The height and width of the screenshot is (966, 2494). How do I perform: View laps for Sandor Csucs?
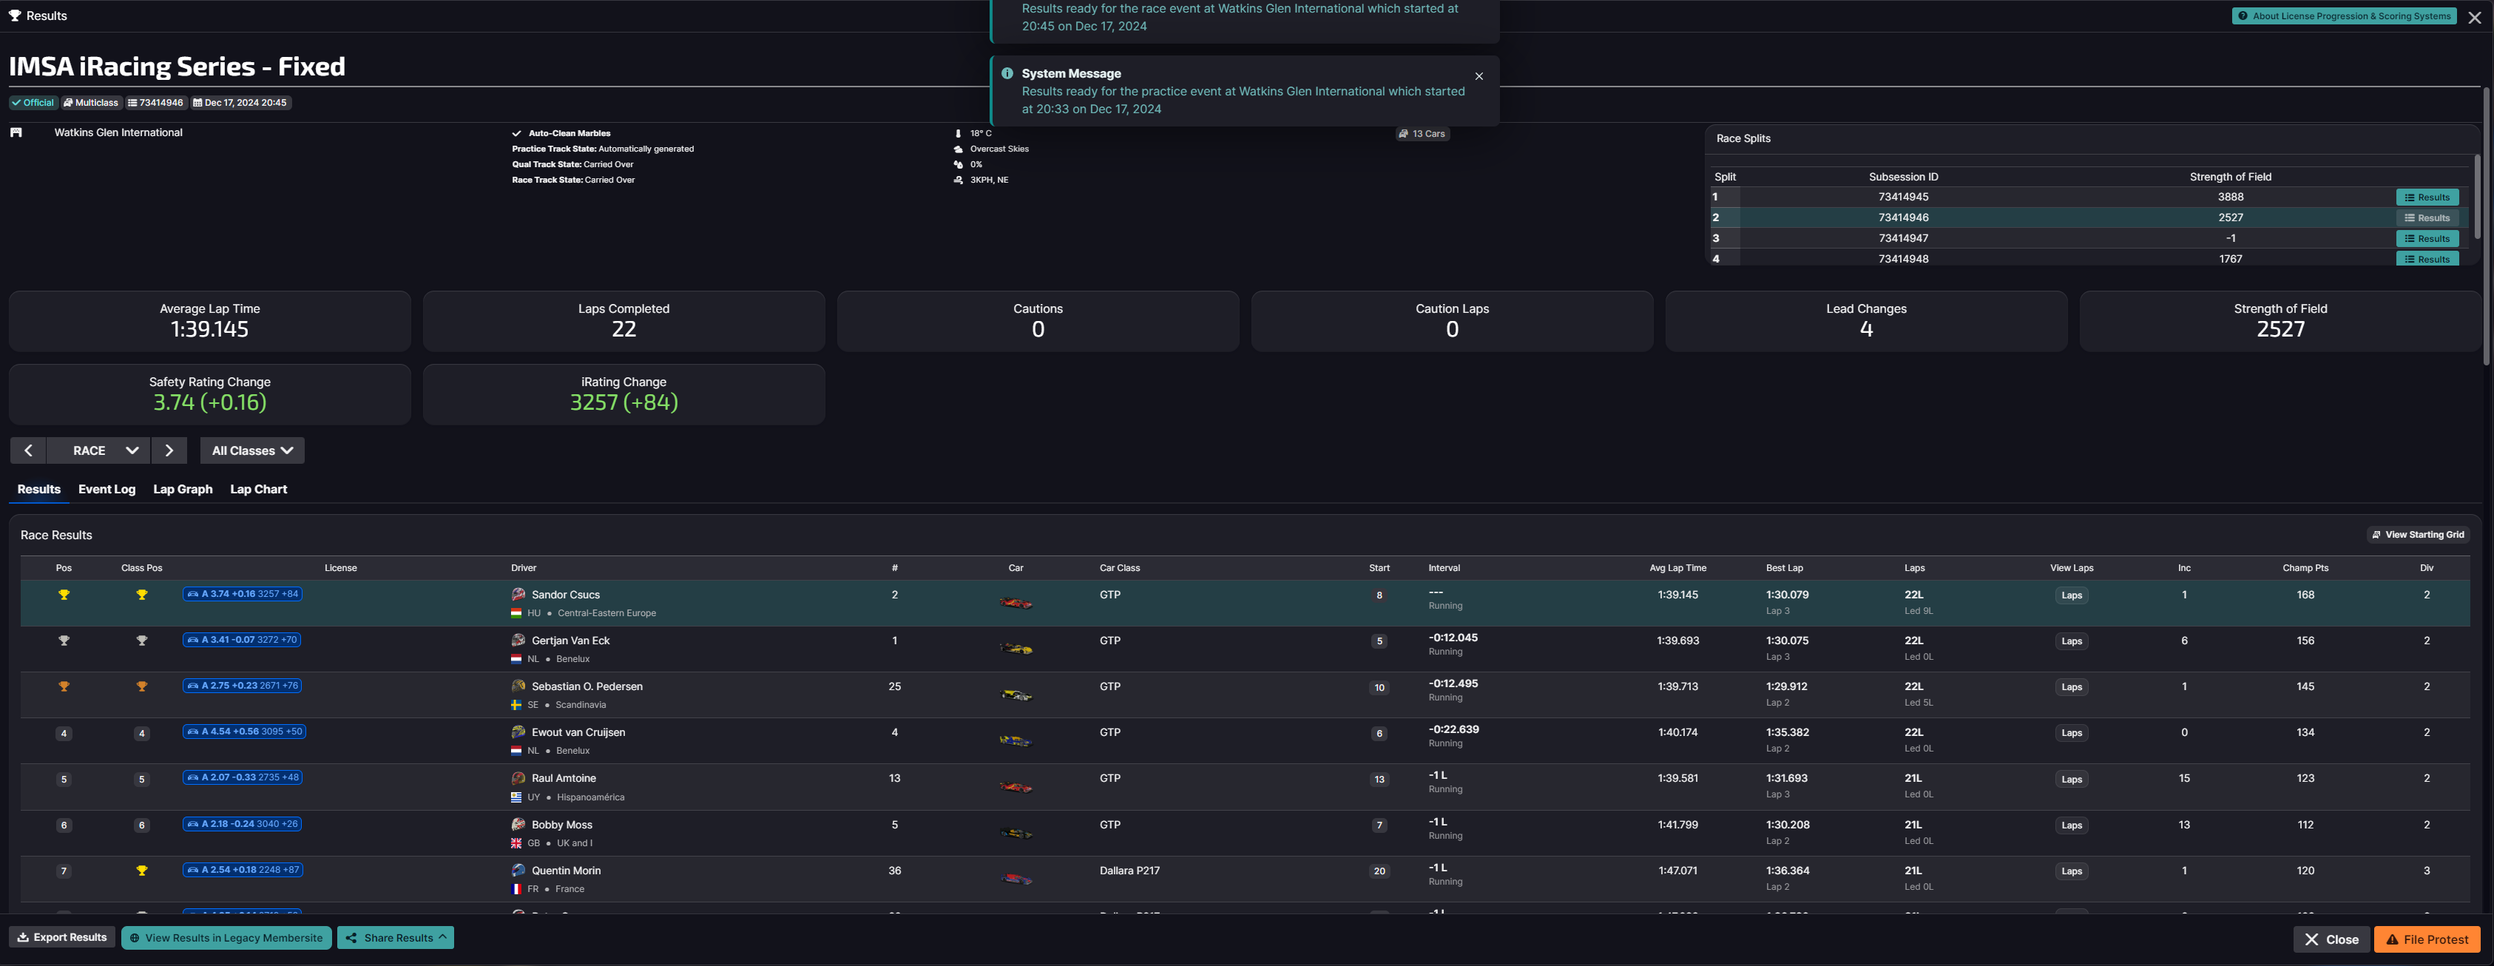coord(2071,595)
